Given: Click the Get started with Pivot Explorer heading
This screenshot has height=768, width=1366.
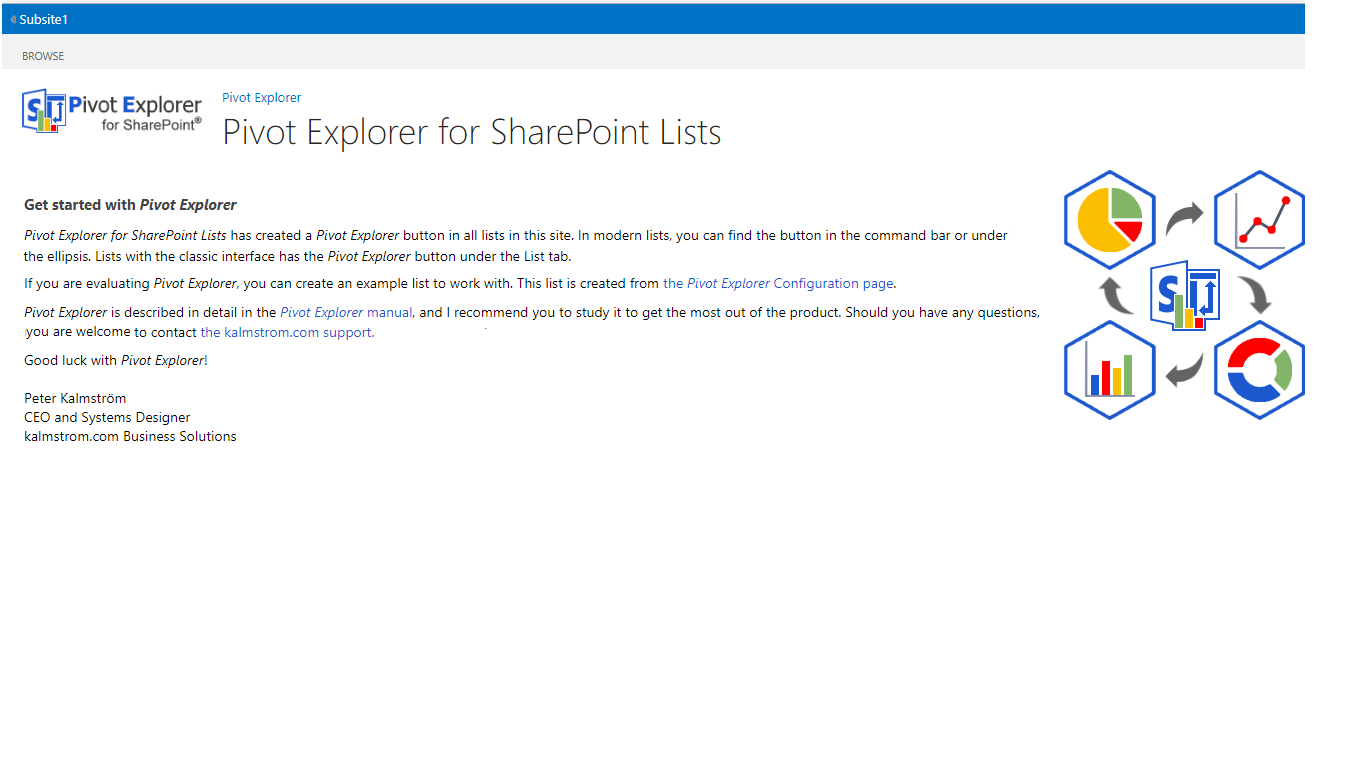Looking at the screenshot, I should [x=130, y=205].
